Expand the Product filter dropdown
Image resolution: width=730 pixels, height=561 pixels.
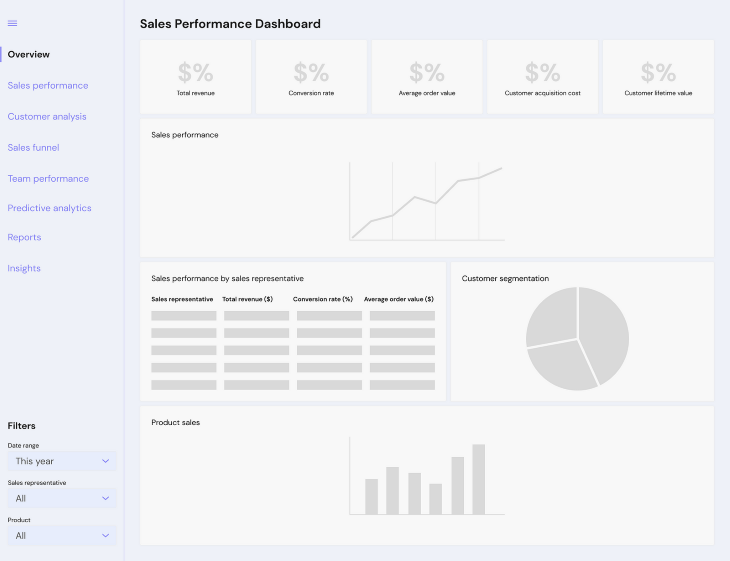[62, 535]
